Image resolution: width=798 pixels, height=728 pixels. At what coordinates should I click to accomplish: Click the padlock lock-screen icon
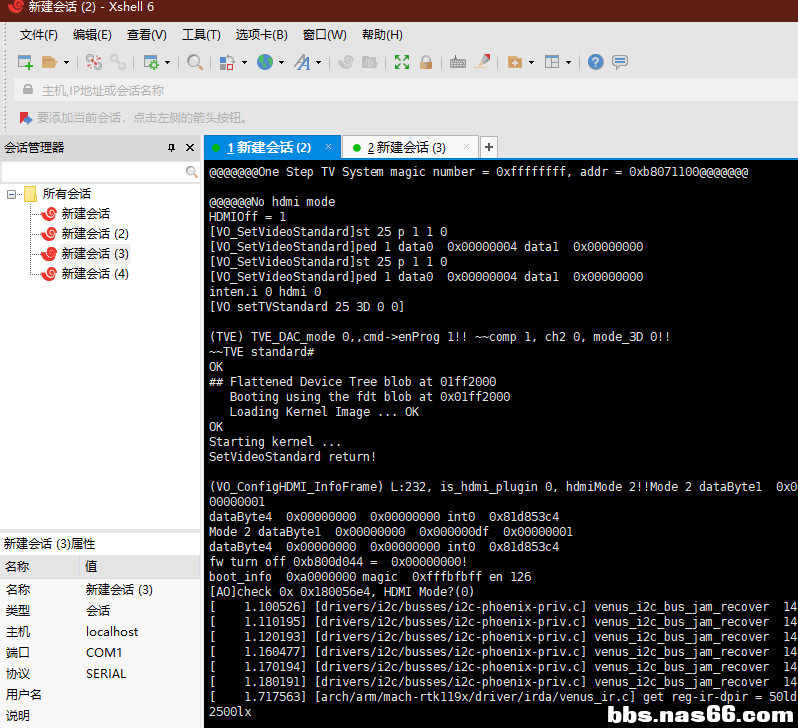[x=426, y=62]
